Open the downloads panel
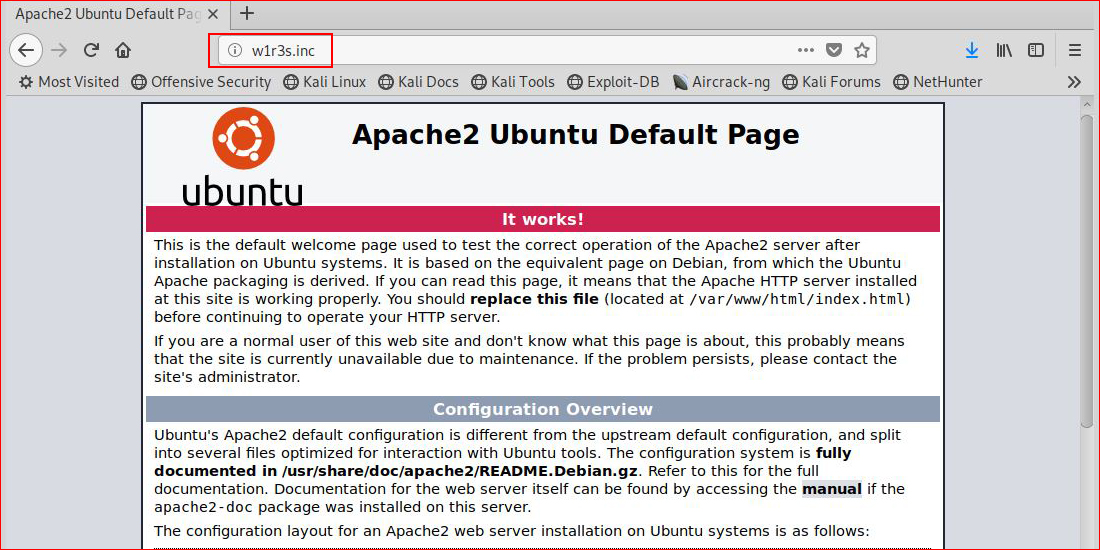This screenshot has height=550, width=1100. tap(972, 51)
